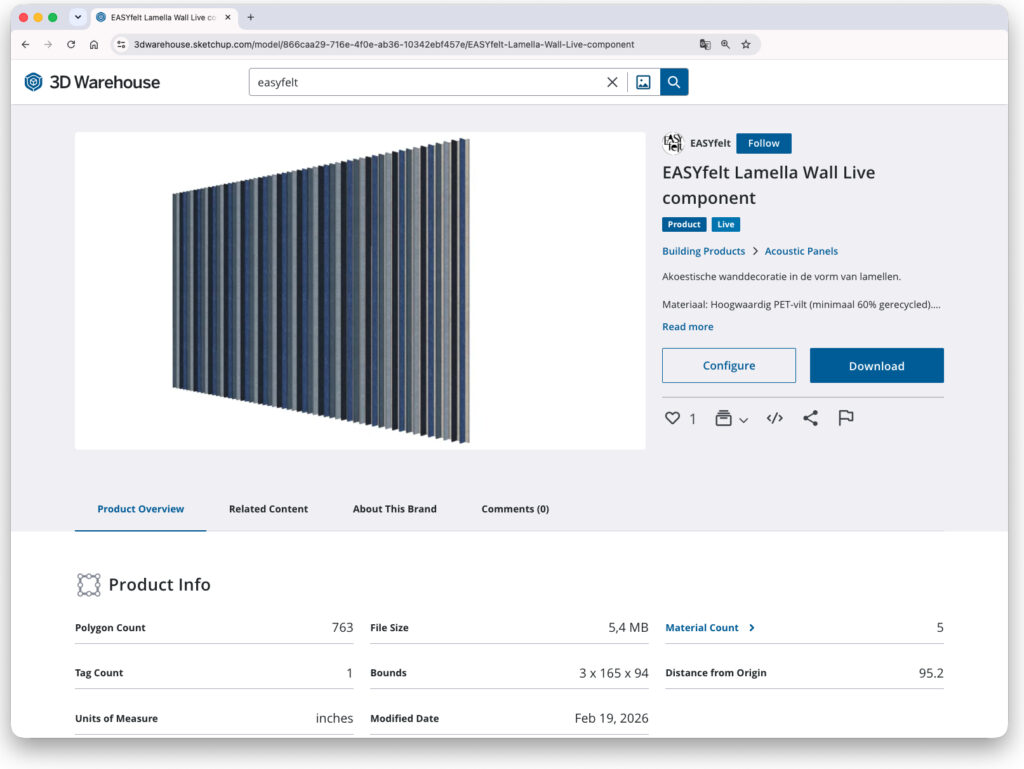Open Material Count details
The height and width of the screenshot is (769, 1024).
coord(701,628)
